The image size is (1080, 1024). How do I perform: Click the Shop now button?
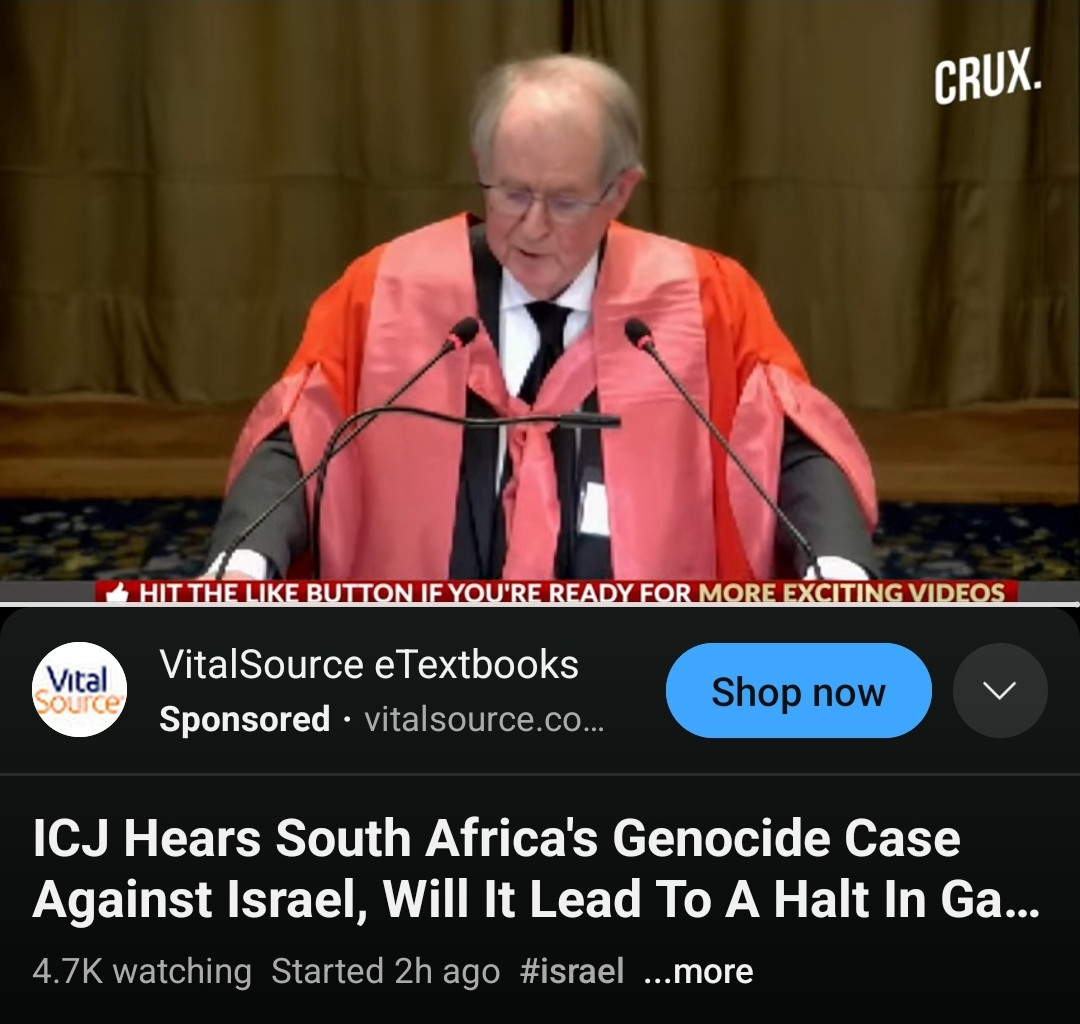(x=798, y=691)
